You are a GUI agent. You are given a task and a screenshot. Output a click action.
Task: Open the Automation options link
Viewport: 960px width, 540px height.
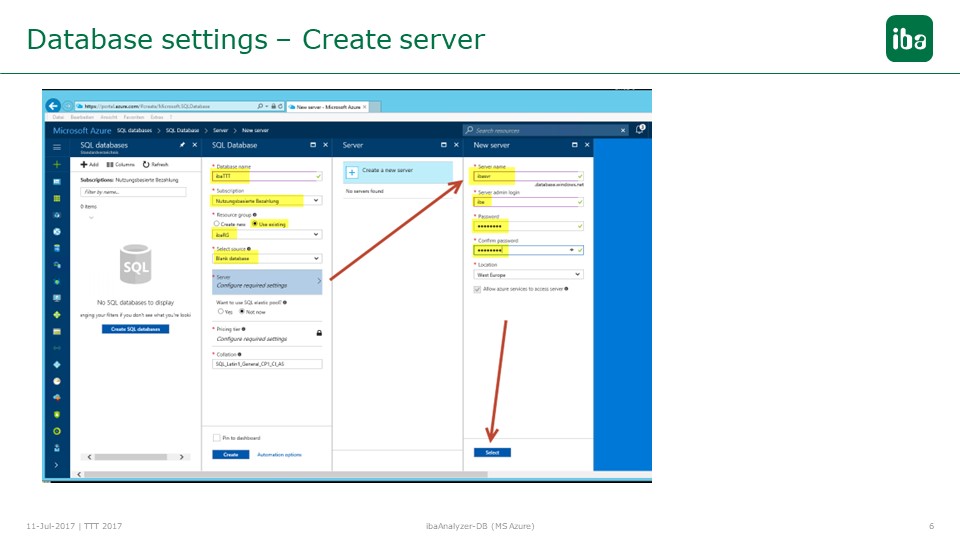[x=279, y=455]
